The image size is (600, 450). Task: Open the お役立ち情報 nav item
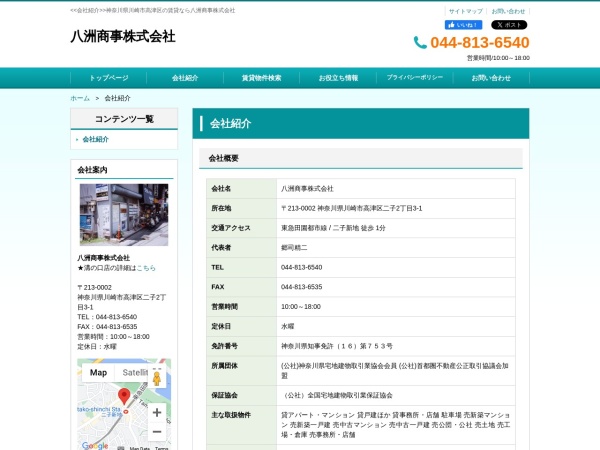pyautogui.click(x=338, y=78)
